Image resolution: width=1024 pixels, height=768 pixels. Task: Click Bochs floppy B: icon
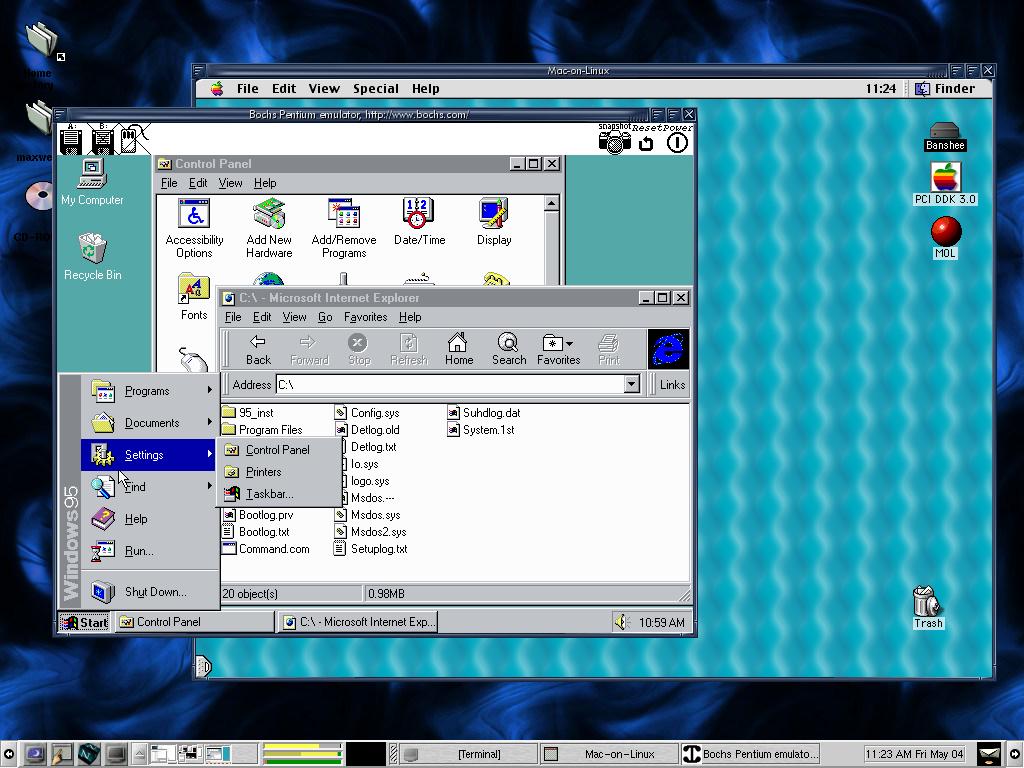click(103, 140)
